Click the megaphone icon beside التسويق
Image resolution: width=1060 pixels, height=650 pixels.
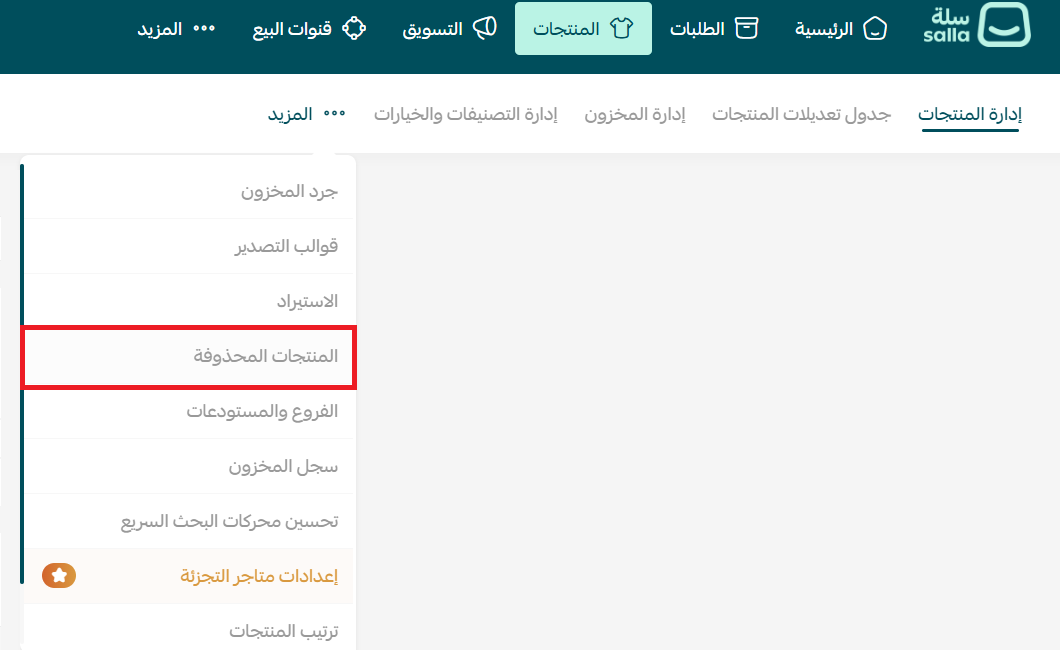click(x=485, y=28)
